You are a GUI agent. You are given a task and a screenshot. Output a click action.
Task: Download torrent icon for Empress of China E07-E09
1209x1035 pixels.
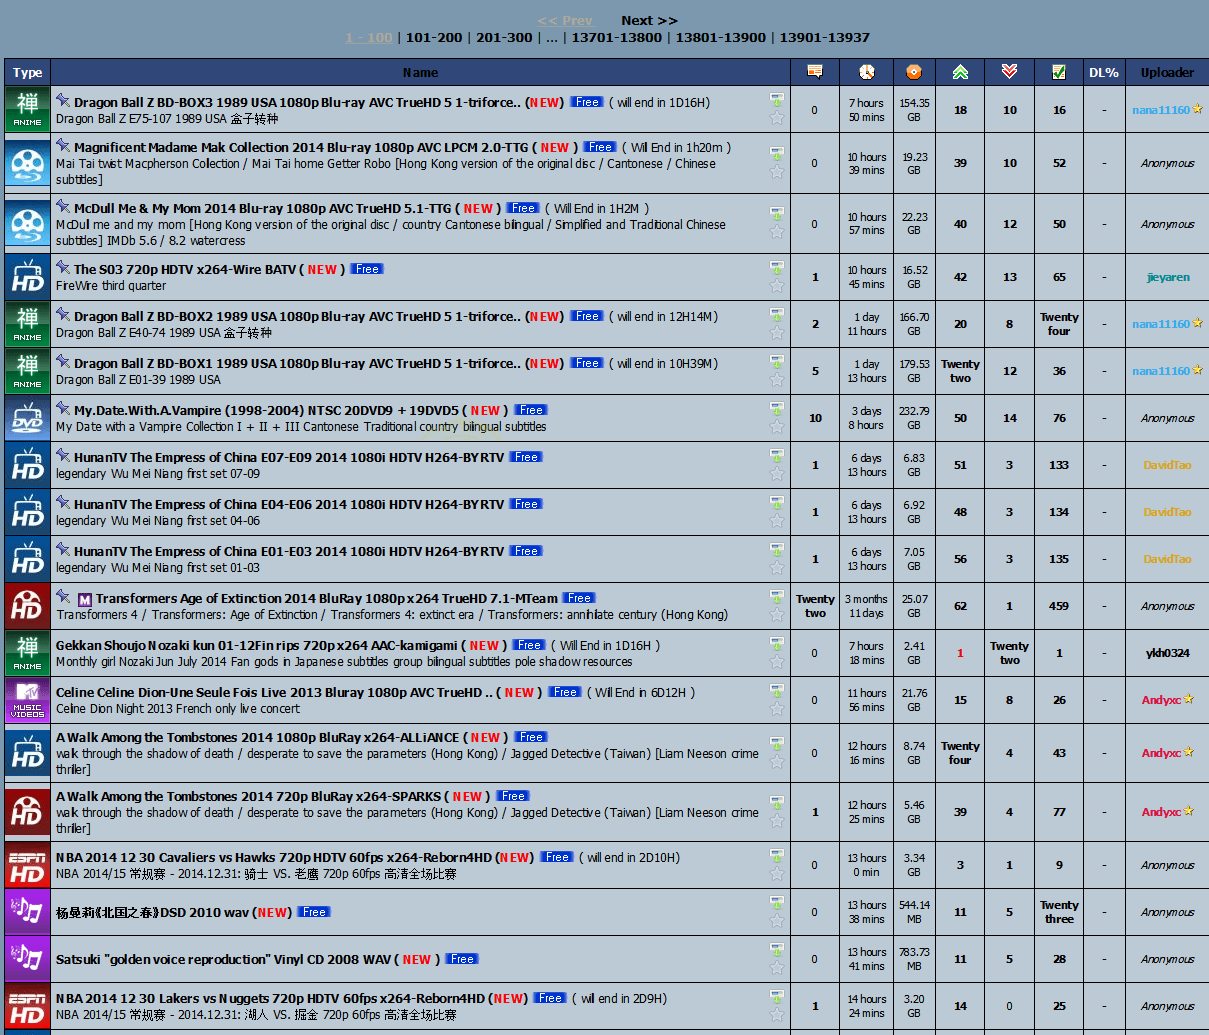tap(776, 456)
